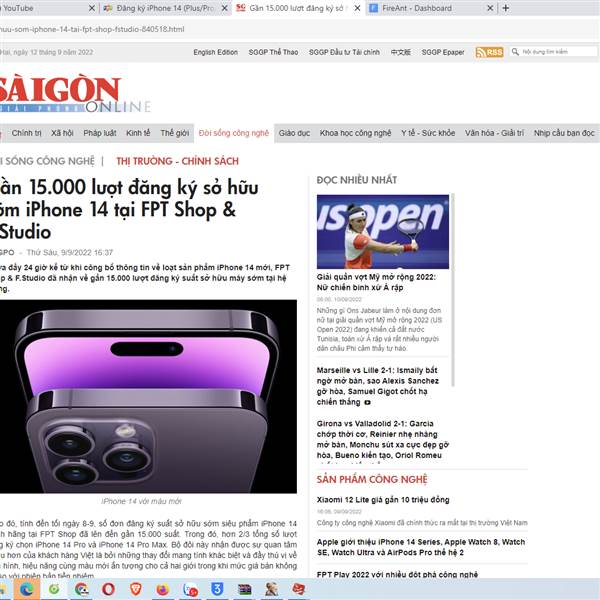The height and width of the screenshot is (600, 600).
Task: Switch to the YouTube tab
Action: point(42,8)
